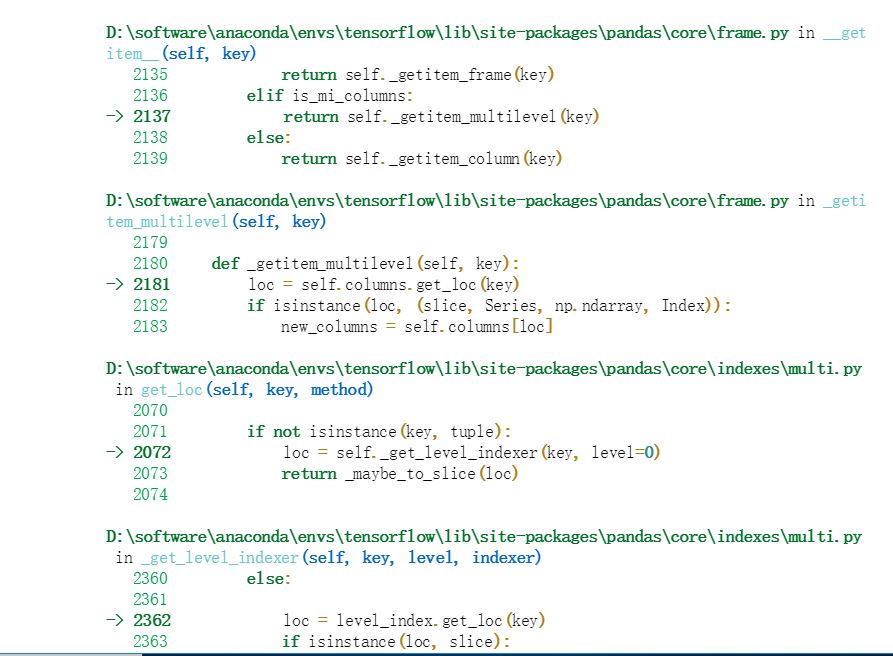Click the Windows taskbar strip at bottom
Screen dimensions: 893x656
446,652
